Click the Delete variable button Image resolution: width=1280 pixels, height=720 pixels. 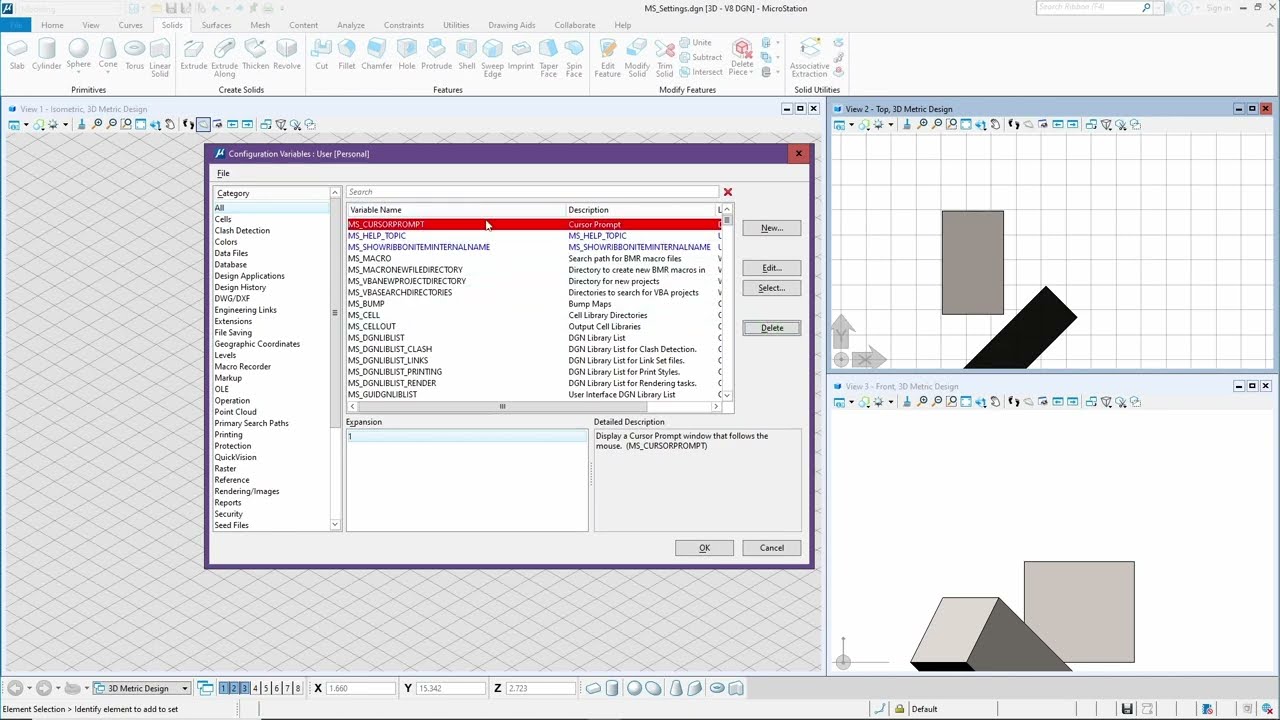[x=771, y=328]
